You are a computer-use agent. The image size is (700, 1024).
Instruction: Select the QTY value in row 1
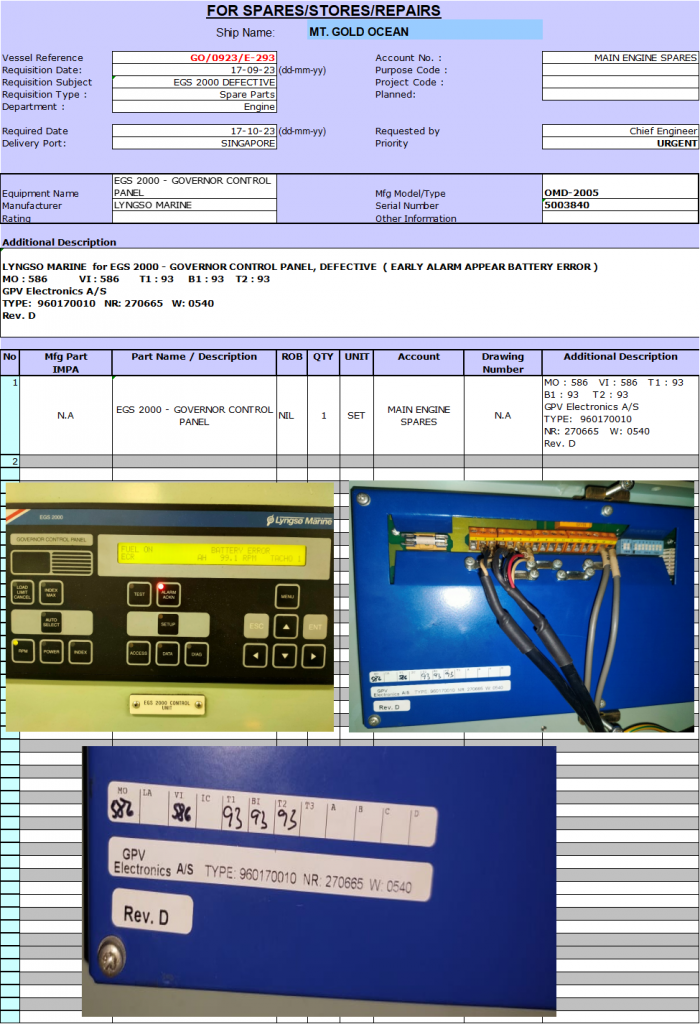tap(323, 415)
